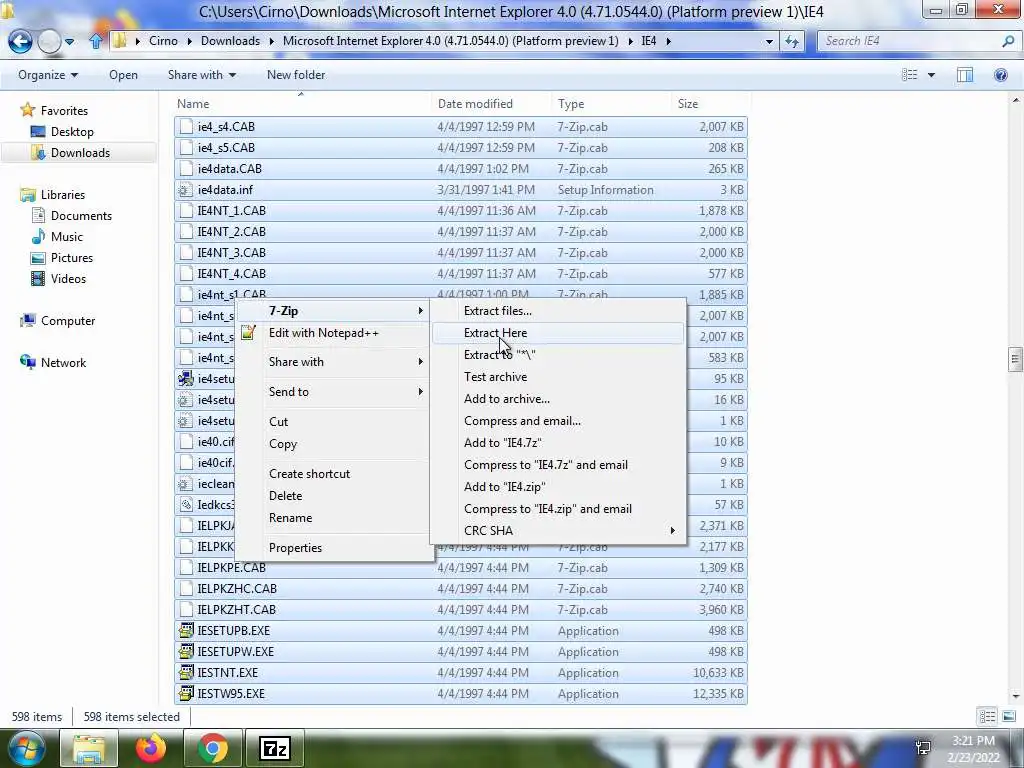Choose Rename from the context menu
This screenshot has height=768, width=1024.
tap(334, 518)
